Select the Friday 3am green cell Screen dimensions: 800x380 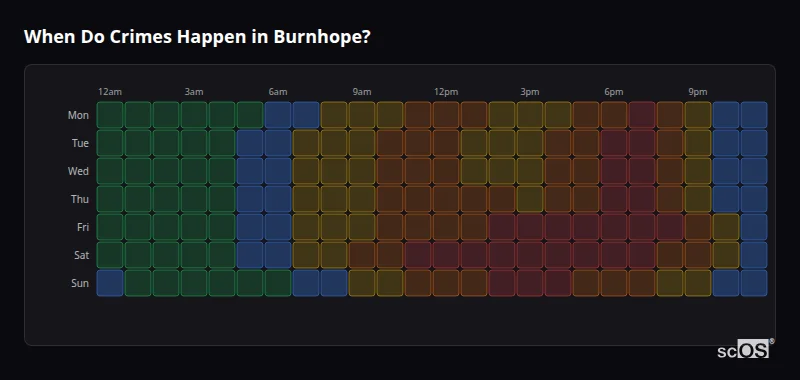(194, 227)
